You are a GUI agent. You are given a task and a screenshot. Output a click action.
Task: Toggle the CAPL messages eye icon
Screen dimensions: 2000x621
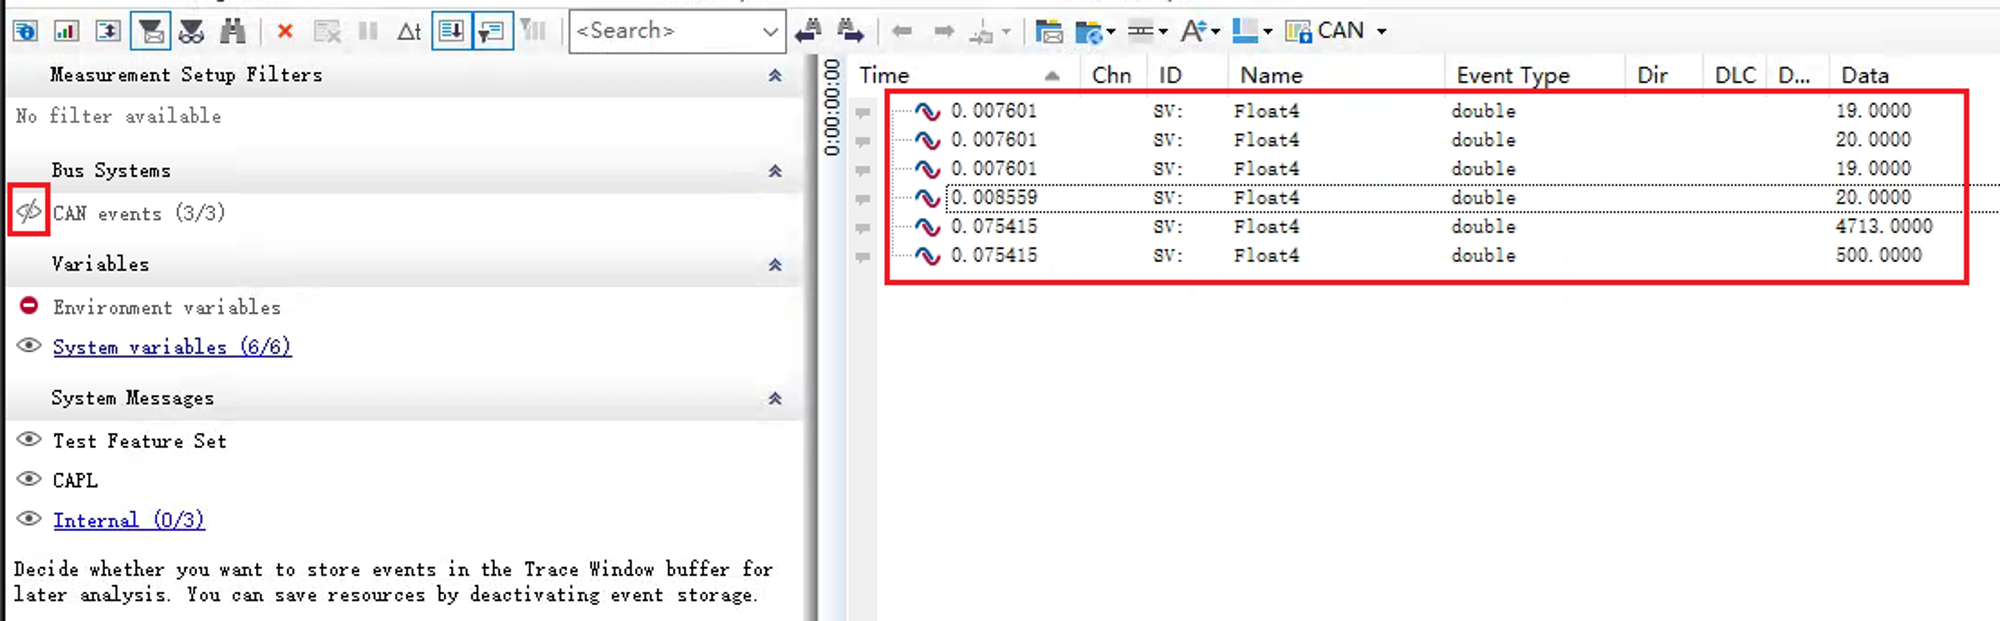coord(29,479)
